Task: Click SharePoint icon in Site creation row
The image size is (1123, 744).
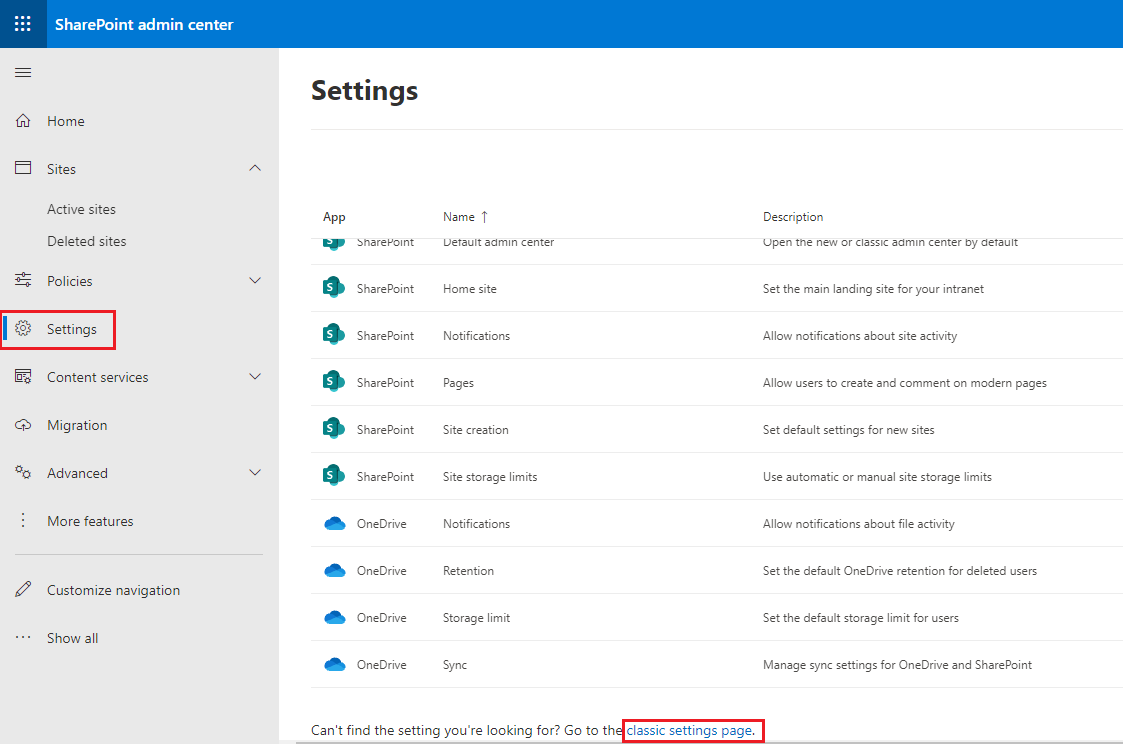Action: tap(334, 429)
